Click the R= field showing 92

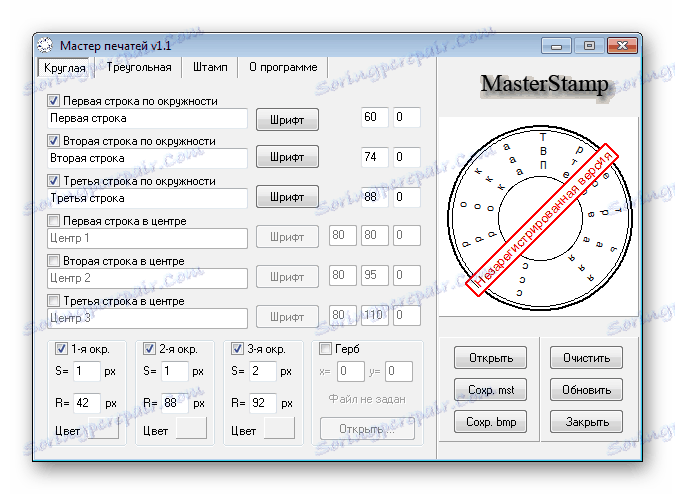tap(263, 403)
